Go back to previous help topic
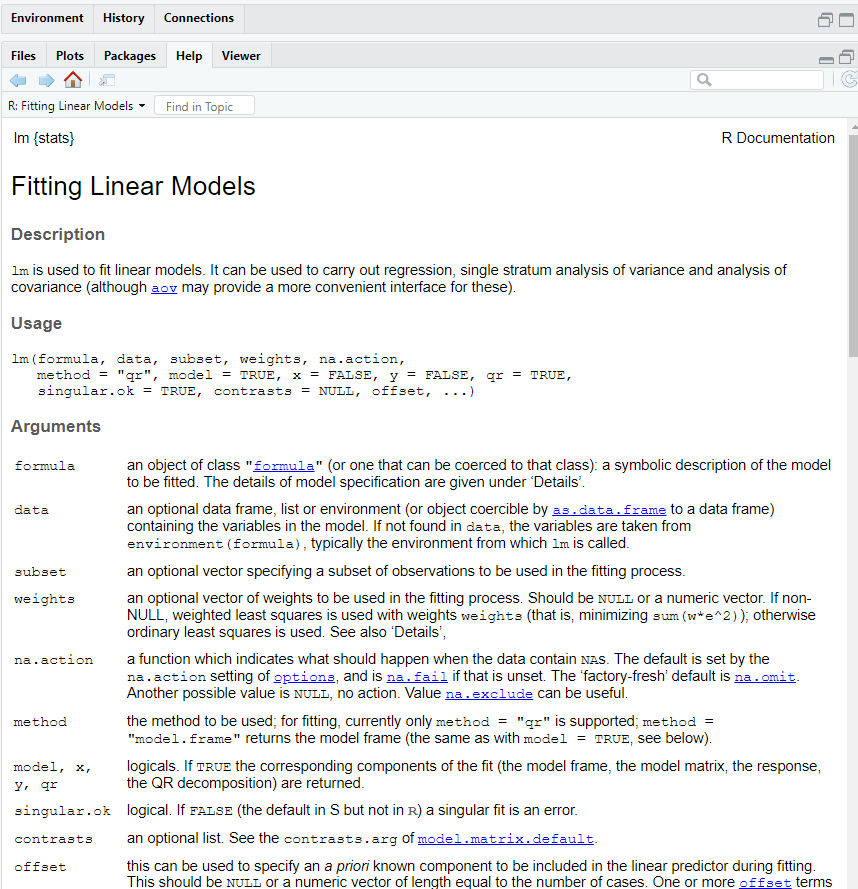This screenshot has width=858, height=889. (18, 80)
